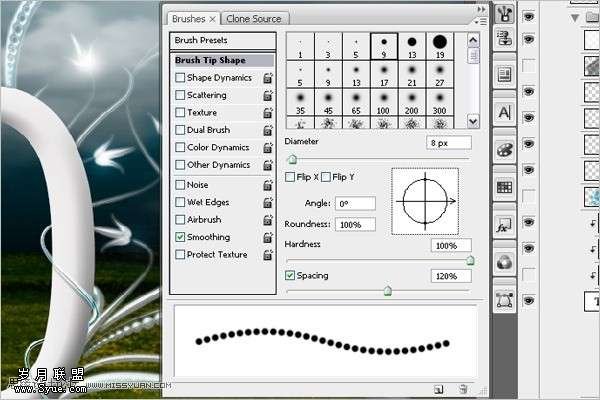Click the lock icon beside Noise
This screenshot has height=400, width=600.
pyautogui.click(x=268, y=185)
